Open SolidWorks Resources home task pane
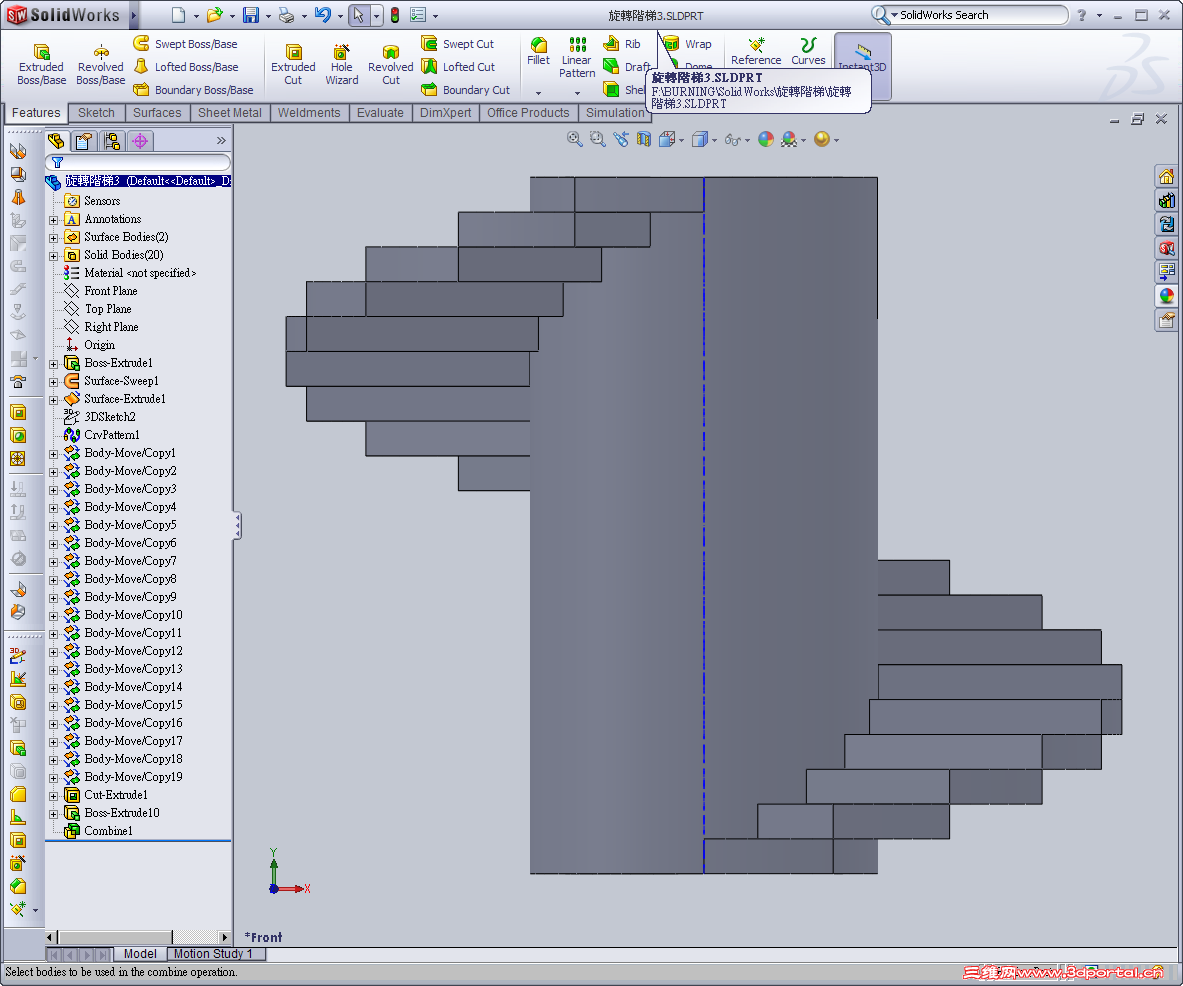The width and height of the screenshot is (1183, 986). [1166, 177]
